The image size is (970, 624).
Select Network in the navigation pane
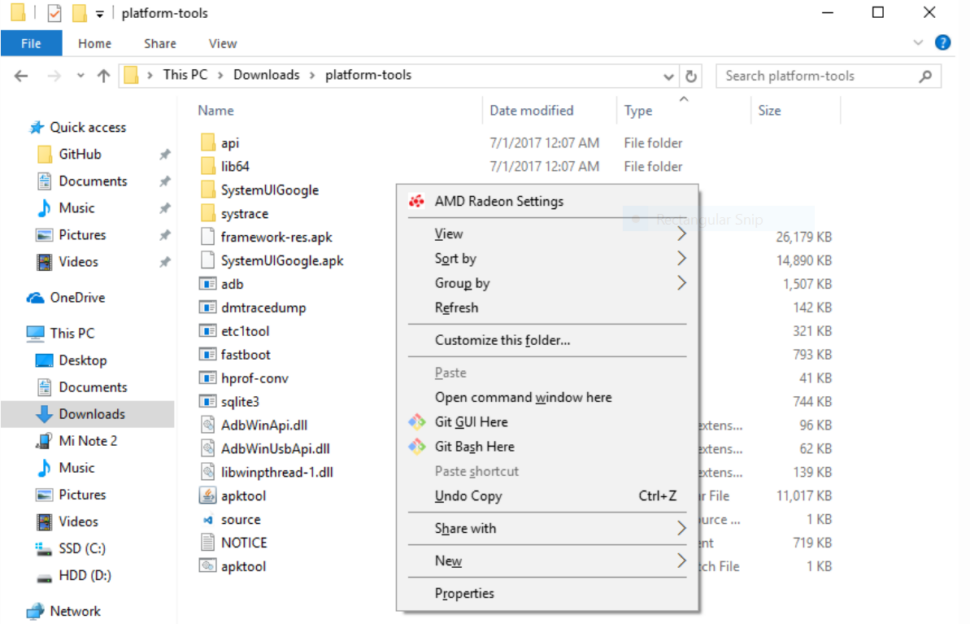75,611
